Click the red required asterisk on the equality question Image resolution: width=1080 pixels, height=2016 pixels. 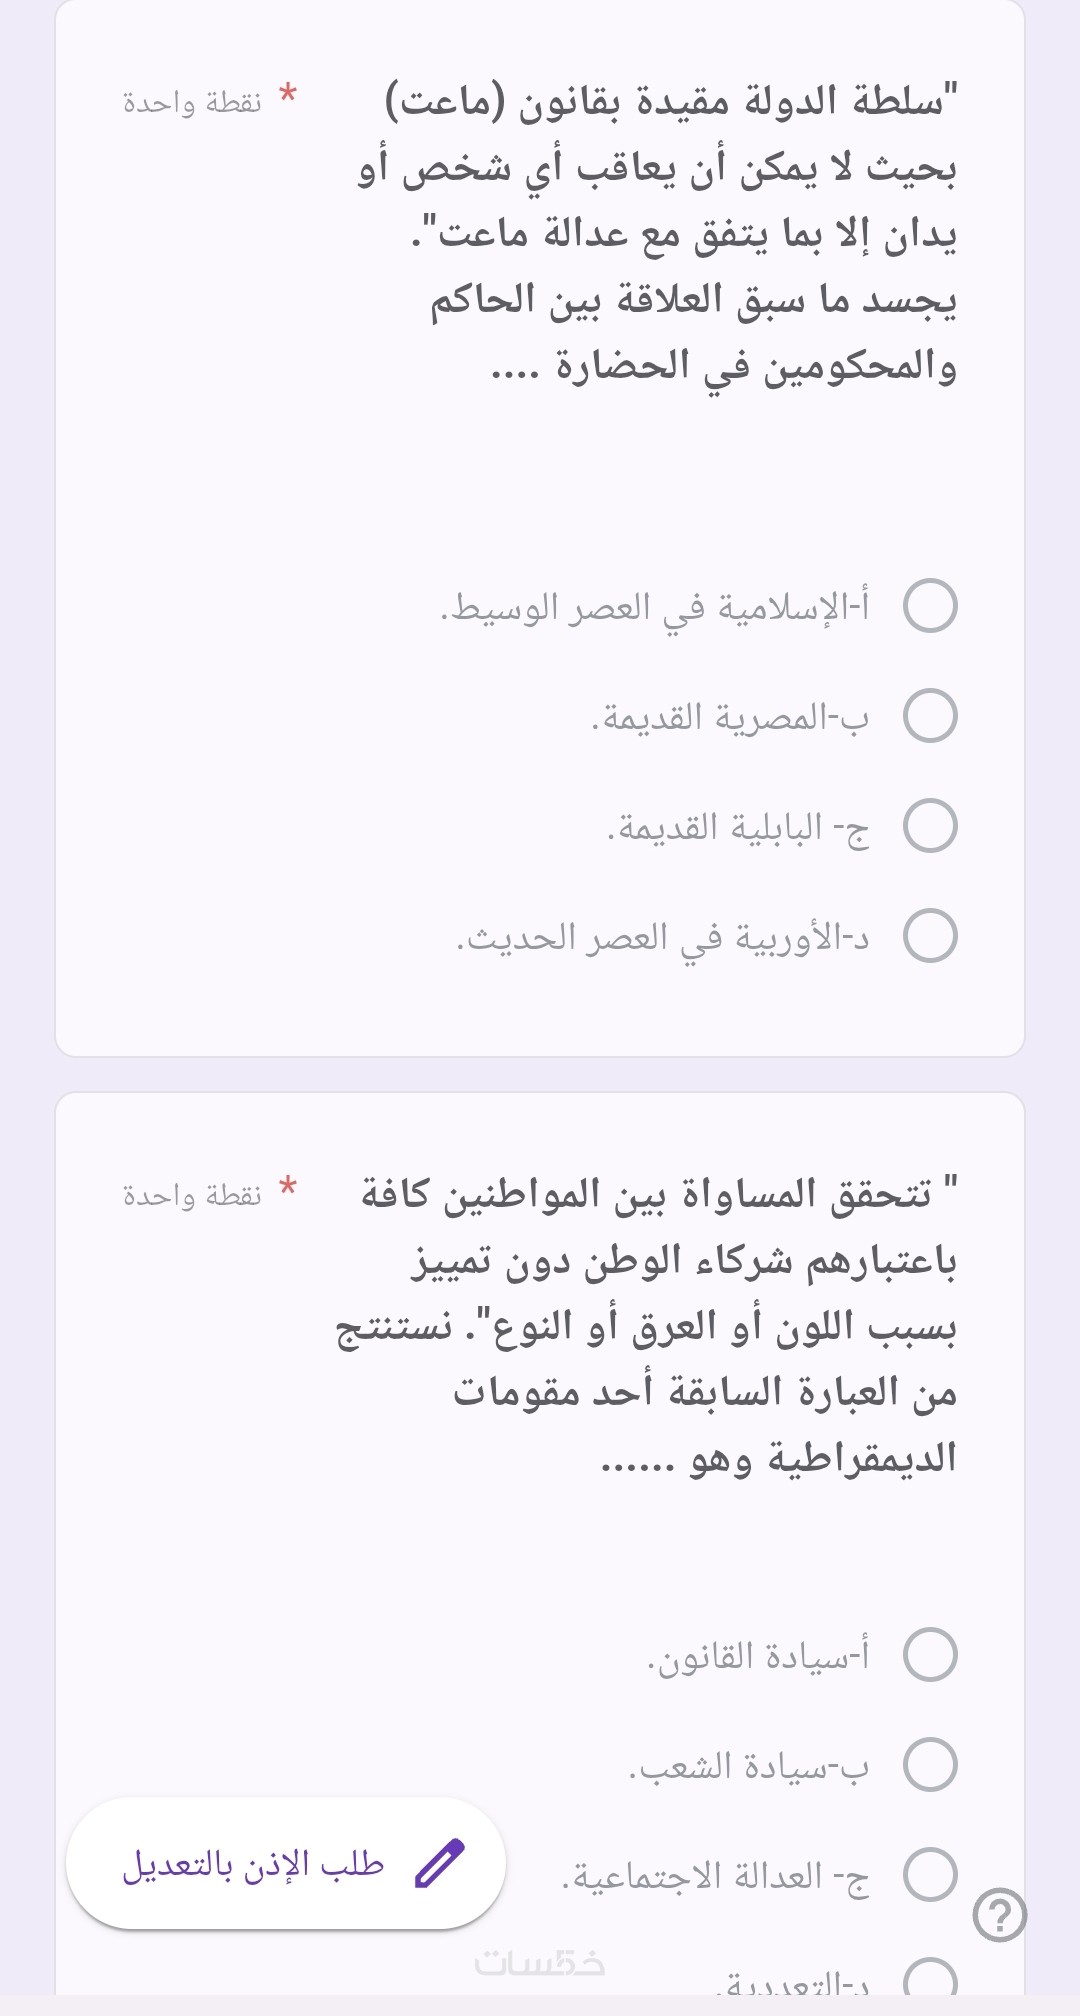pos(288,1188)
